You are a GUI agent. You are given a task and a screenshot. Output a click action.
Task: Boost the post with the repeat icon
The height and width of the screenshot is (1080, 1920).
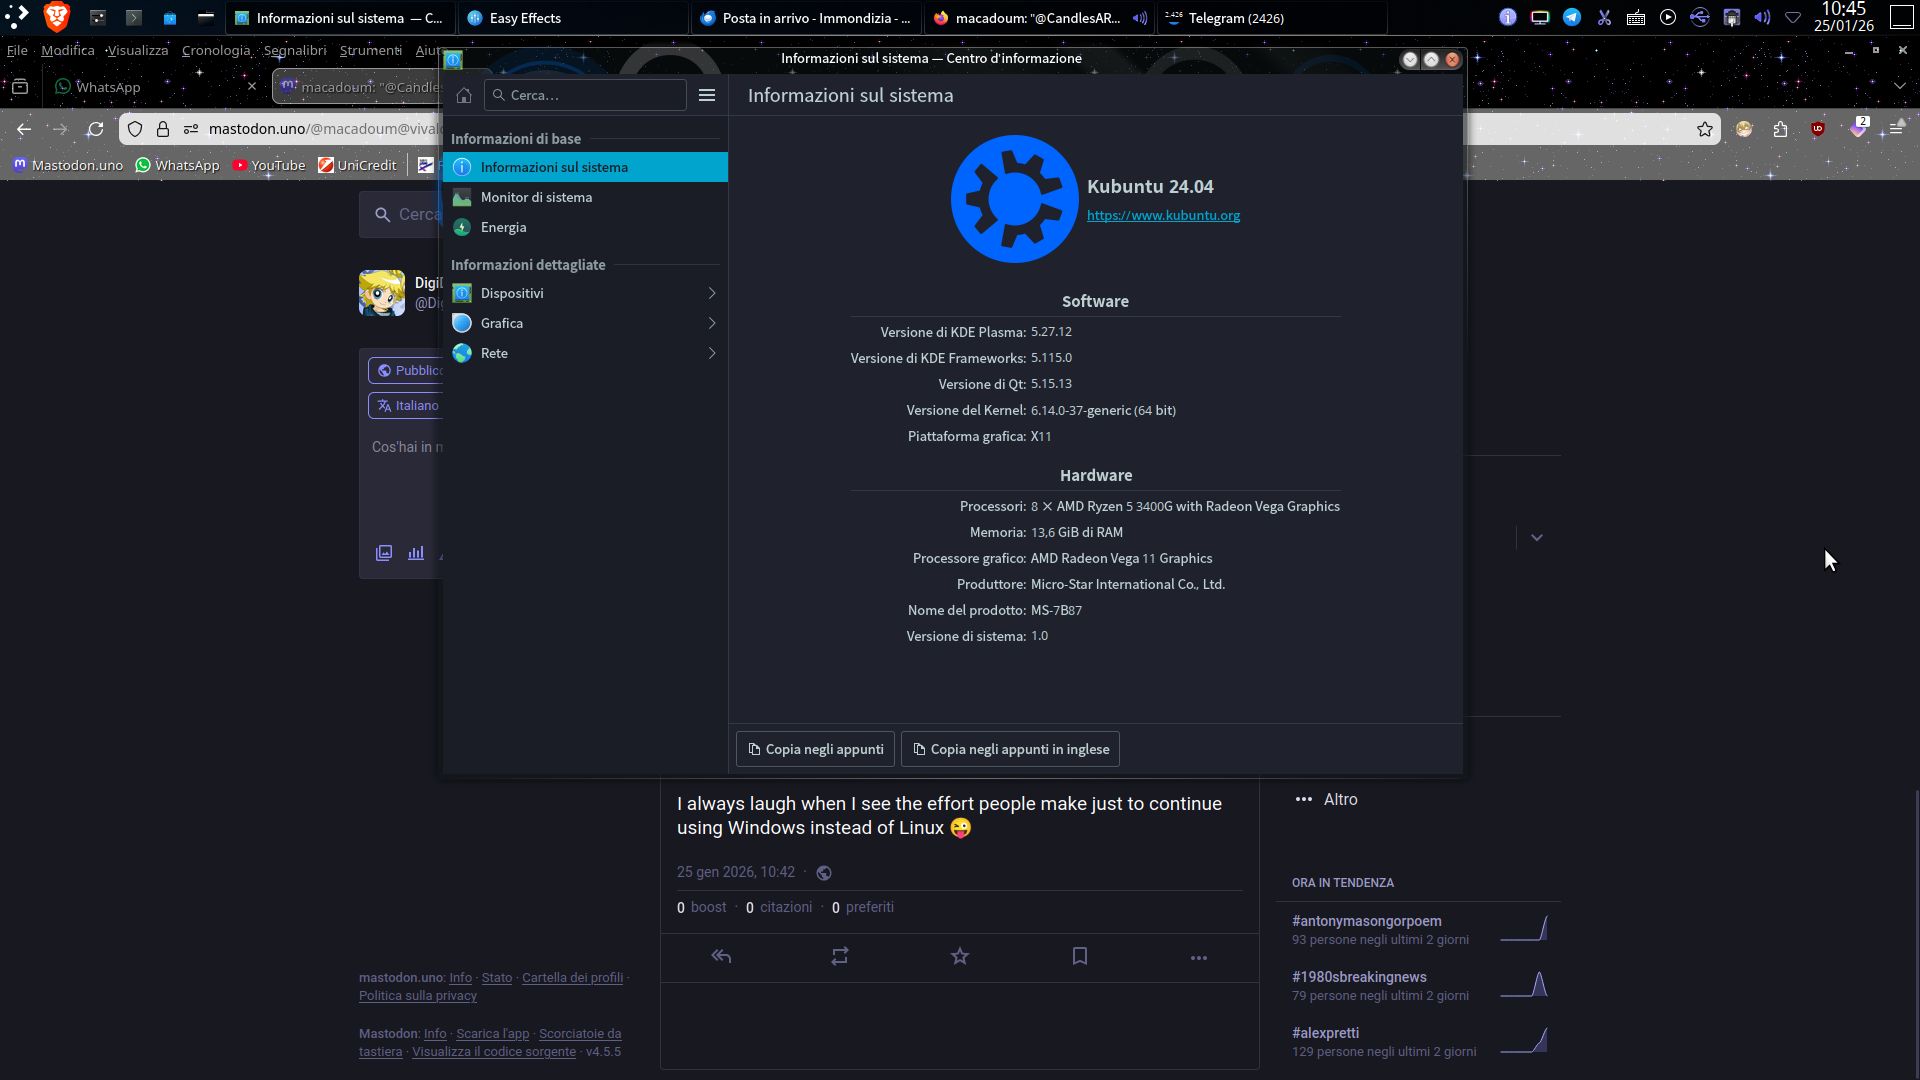(840, 957)
